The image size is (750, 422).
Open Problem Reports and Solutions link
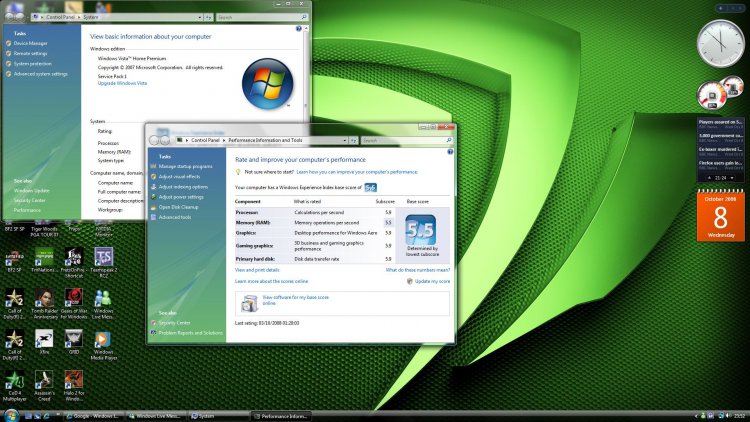click(x=190, y=333)
